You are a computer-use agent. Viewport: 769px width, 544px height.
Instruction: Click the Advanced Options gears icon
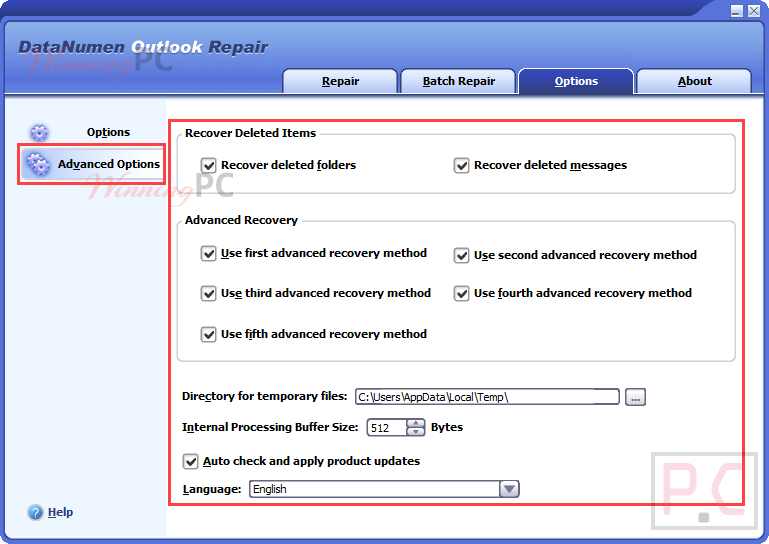tap(38, 164)
